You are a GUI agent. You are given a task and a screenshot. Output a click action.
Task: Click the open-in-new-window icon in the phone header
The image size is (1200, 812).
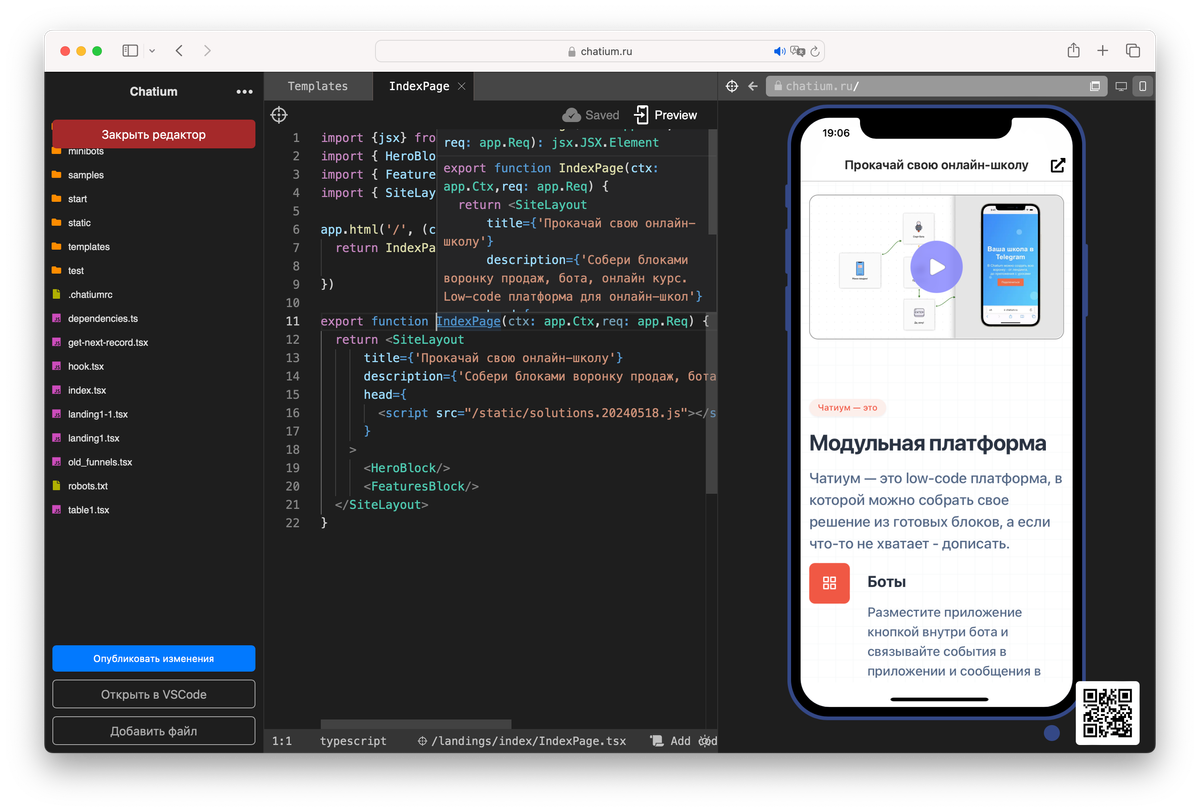1057,165
